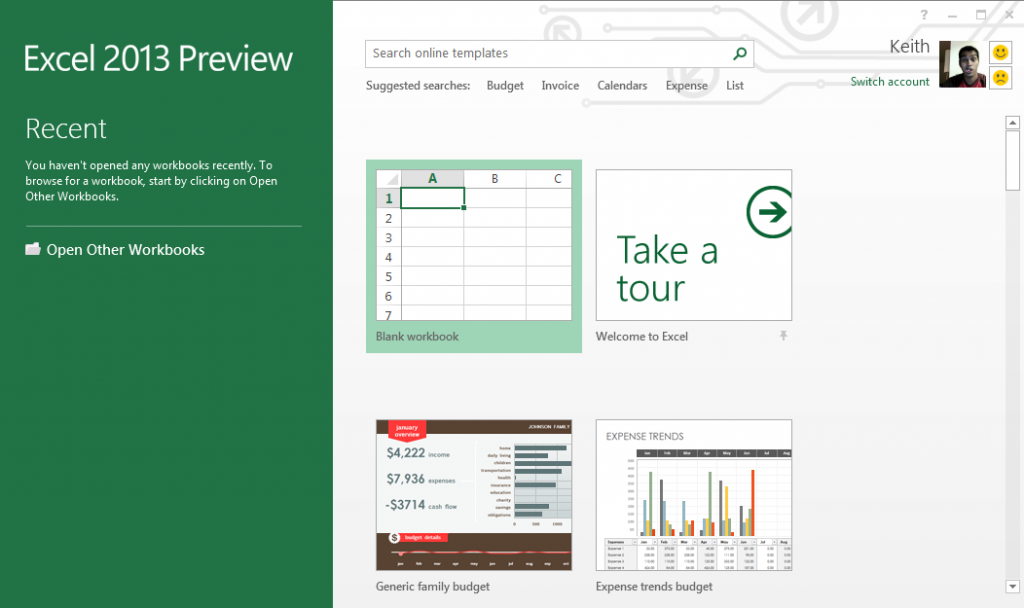Click the Blank workbook caption
This screenshot has height=608, width=1024.
(417, 336)
